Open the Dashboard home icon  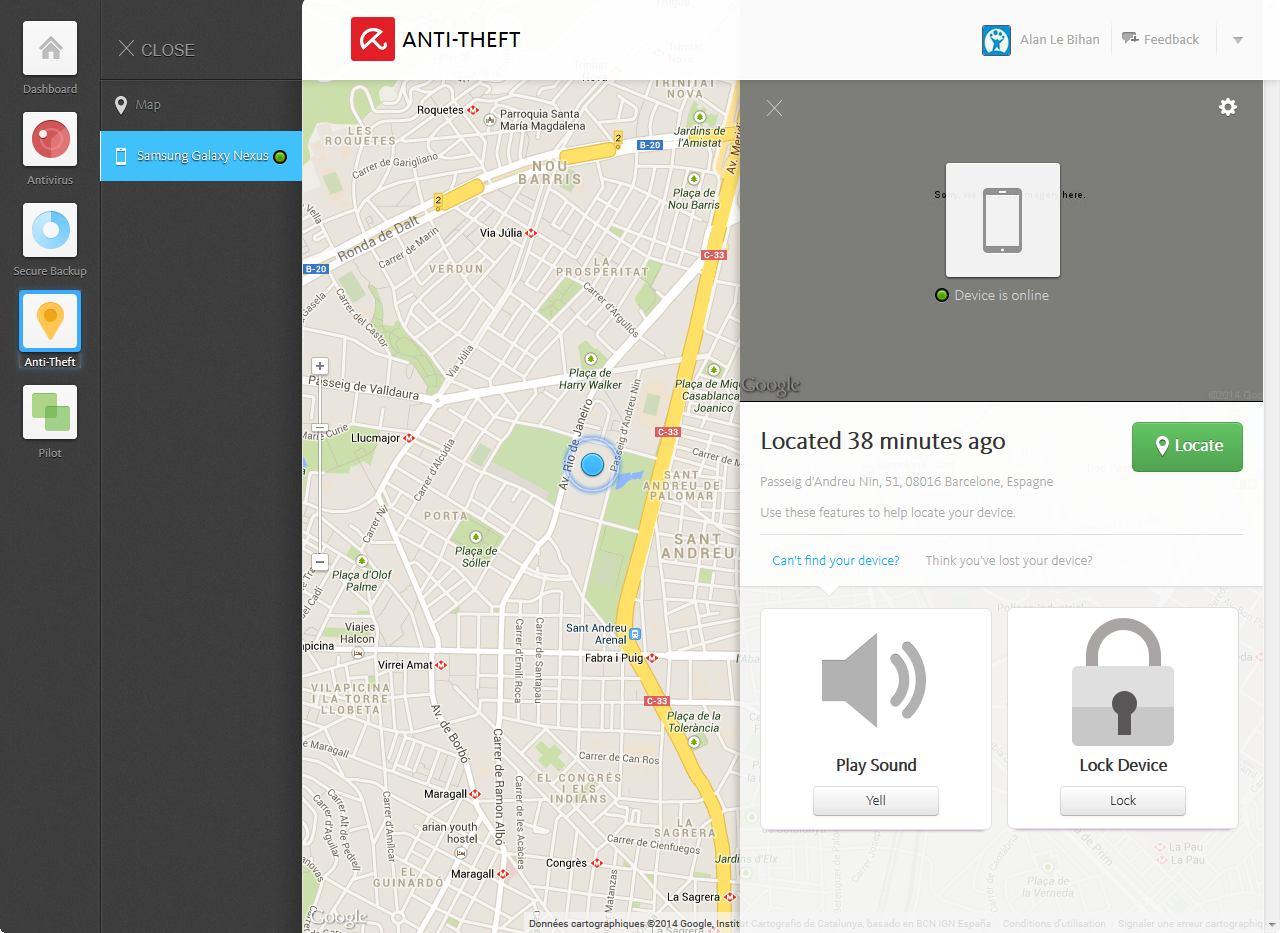[x=50, y=48]
